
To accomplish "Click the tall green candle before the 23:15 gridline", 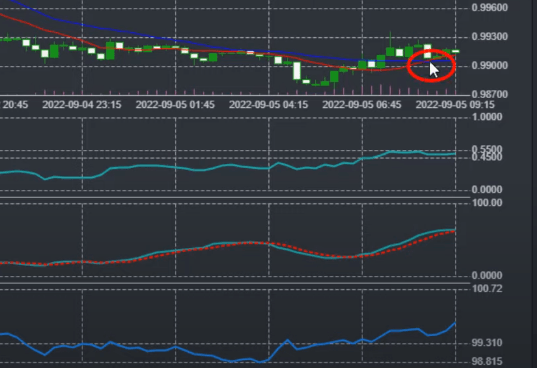I will [54, 51].
